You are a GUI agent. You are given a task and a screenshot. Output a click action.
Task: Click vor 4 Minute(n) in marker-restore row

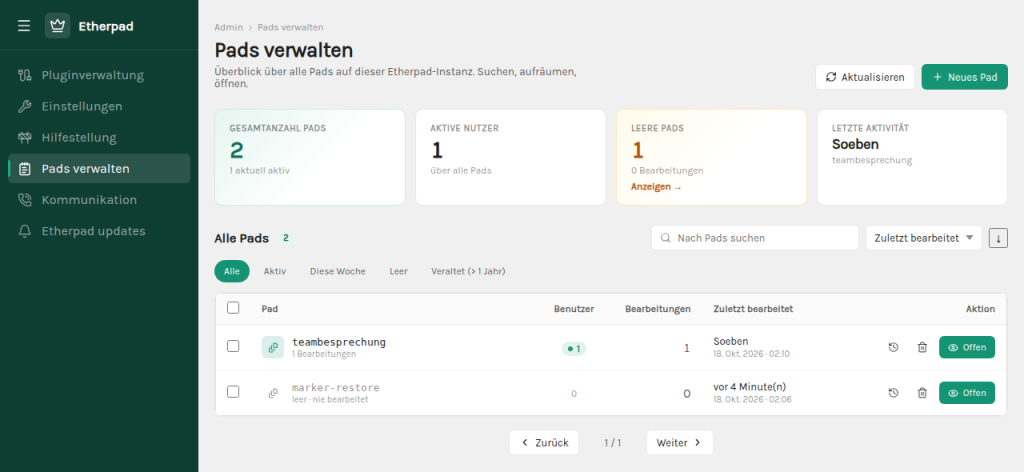750,387
